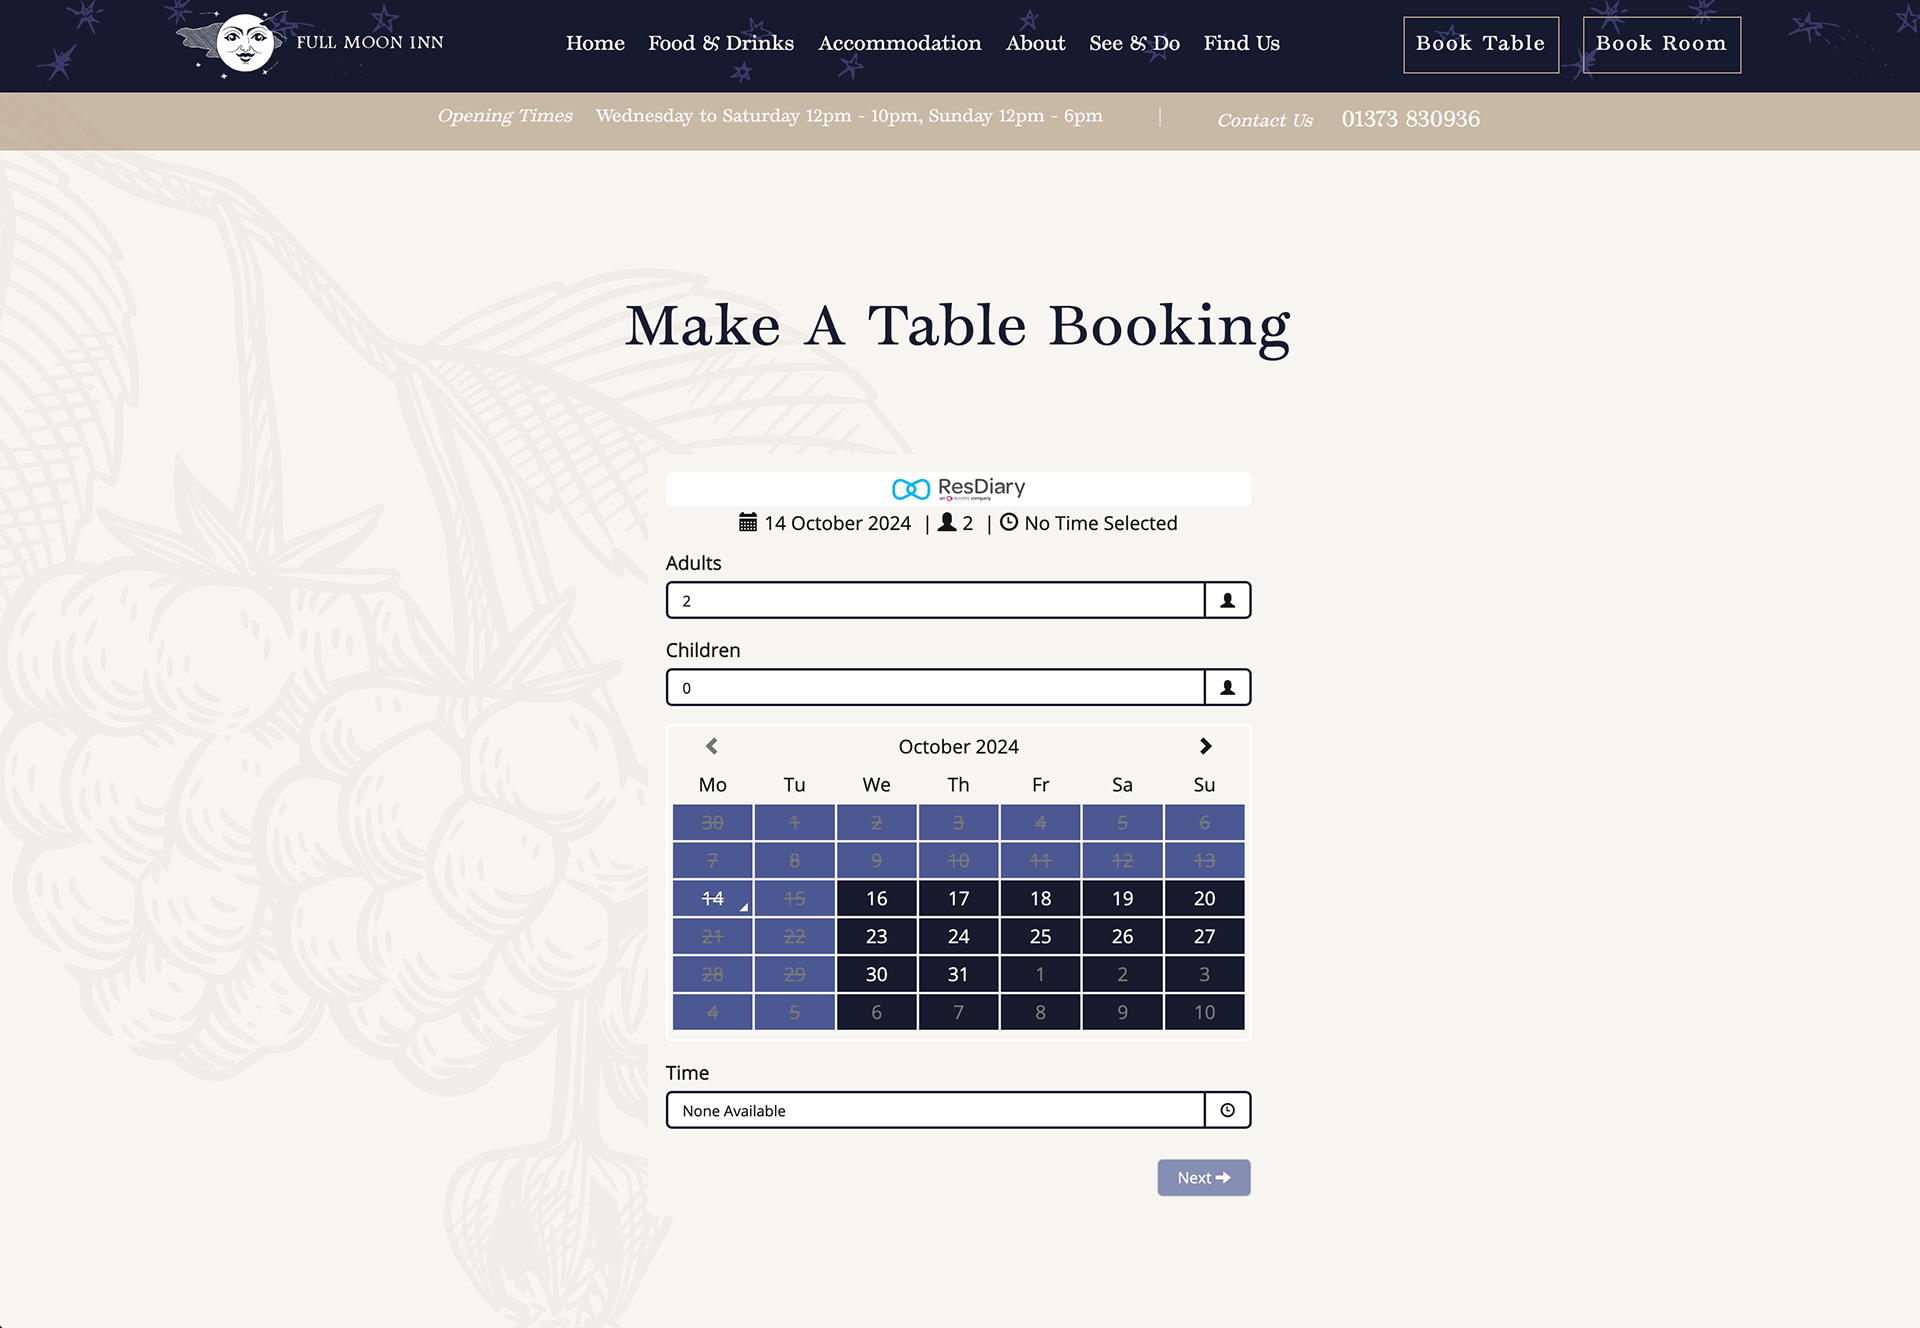Image resolution: width=1920 pixels, height=1328 pixels.
Task: Click the person icon beside Adults field
Action: [x=1228, y=600]
